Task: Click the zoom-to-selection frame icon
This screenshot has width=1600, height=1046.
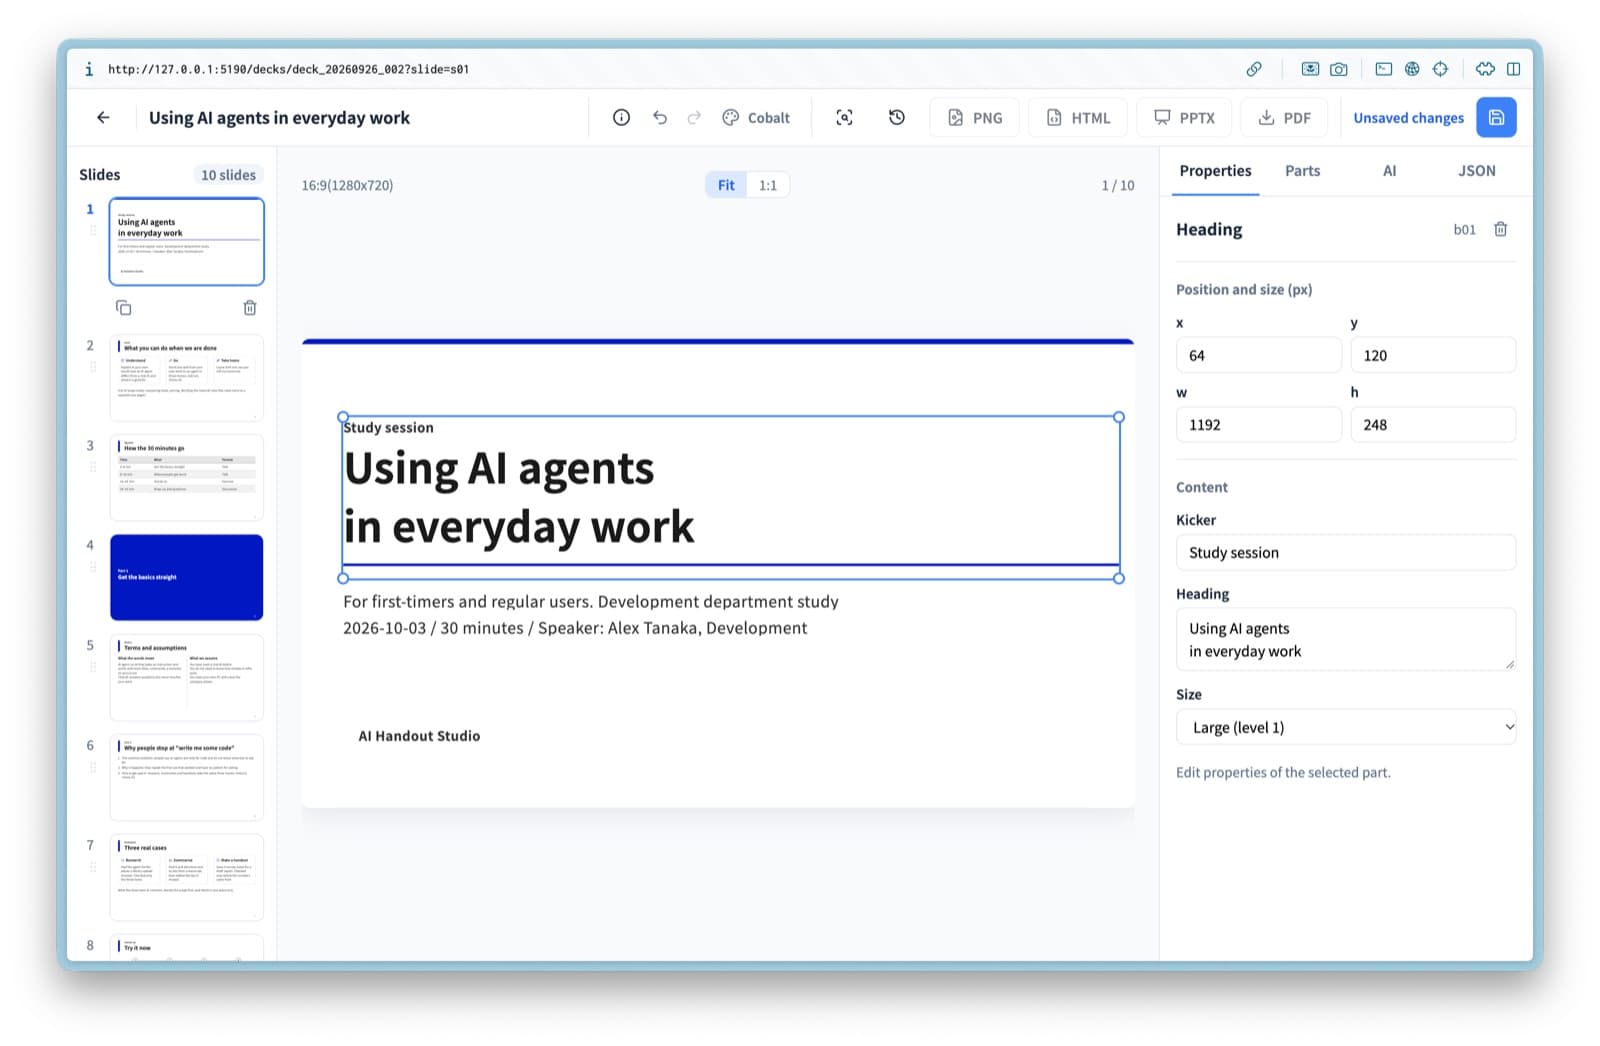Action: tap(845, 118)
